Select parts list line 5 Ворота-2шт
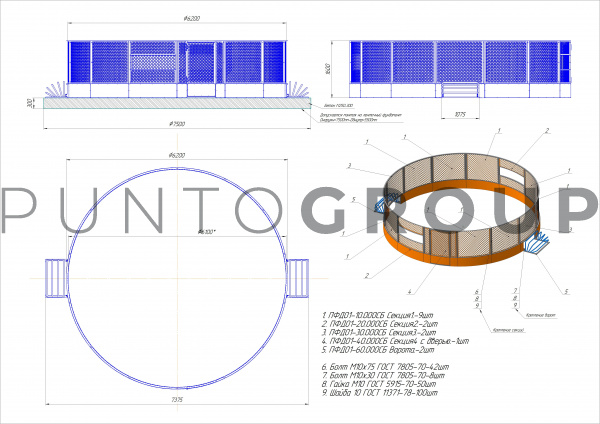 [x=378, y=350]
